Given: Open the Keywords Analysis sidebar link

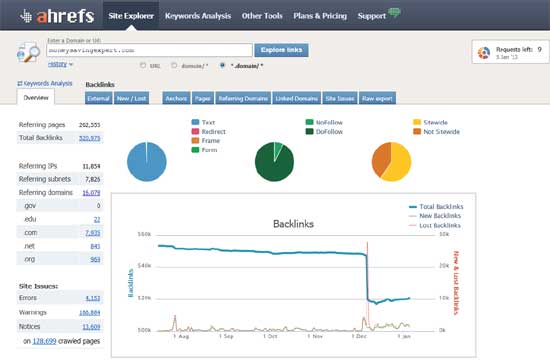Looking at the screenshot, I should point(48,83).
